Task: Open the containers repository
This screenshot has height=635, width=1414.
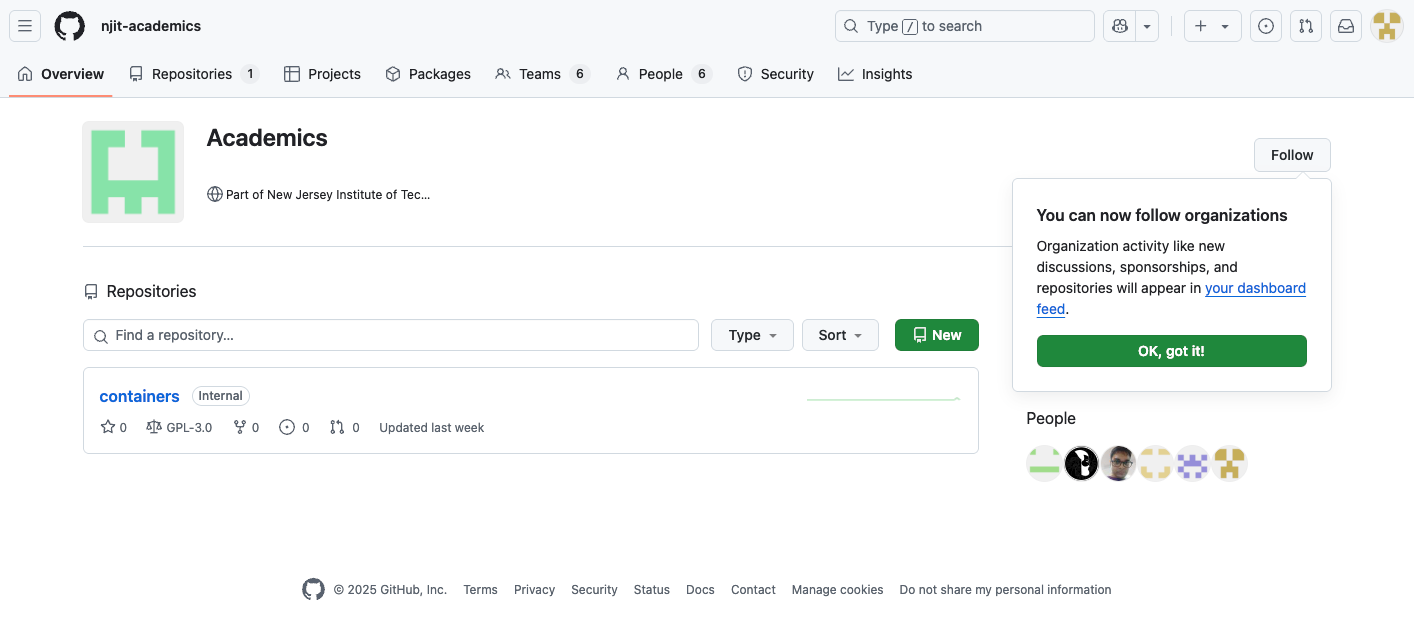Action: (x=139, y=396)
